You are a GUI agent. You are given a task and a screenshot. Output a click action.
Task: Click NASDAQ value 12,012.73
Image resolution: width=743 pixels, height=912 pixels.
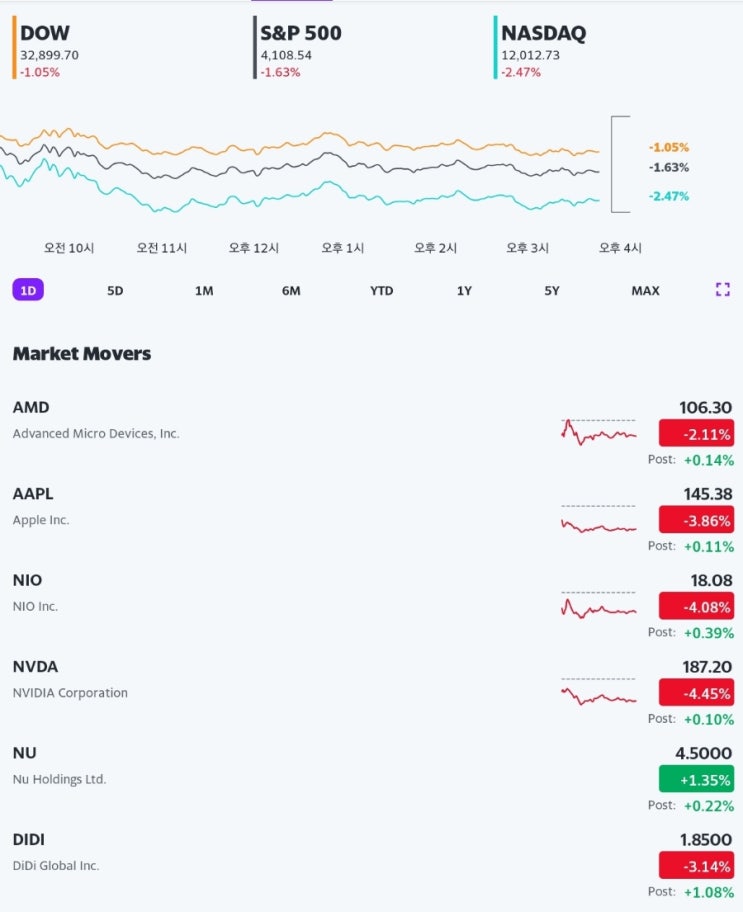coord(530,55)
